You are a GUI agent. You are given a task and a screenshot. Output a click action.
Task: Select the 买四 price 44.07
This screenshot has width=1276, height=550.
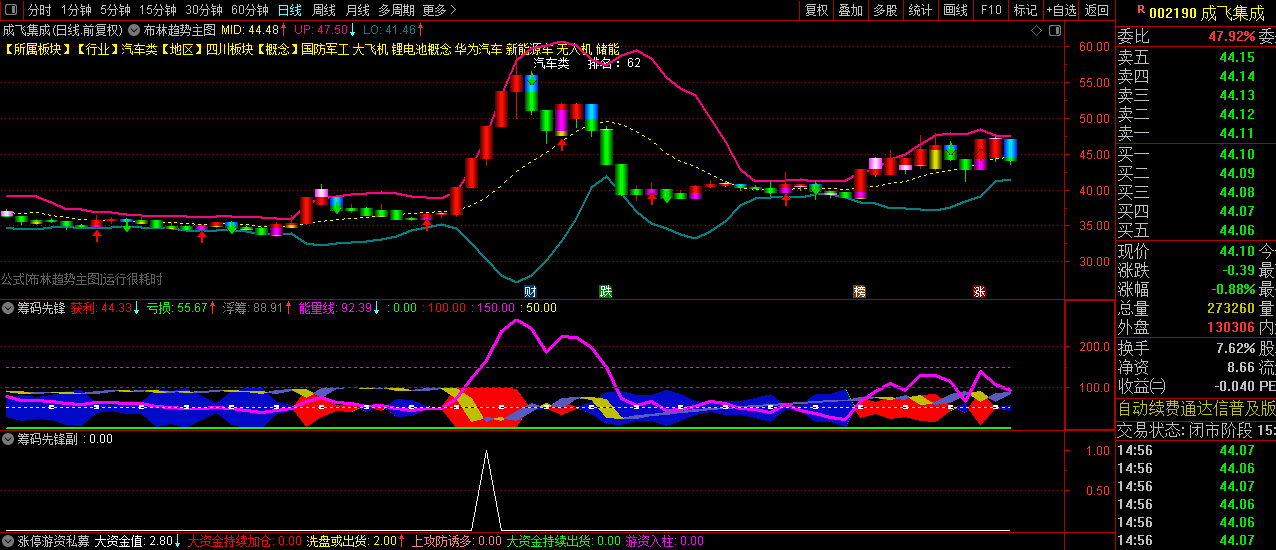point(1237,211)
